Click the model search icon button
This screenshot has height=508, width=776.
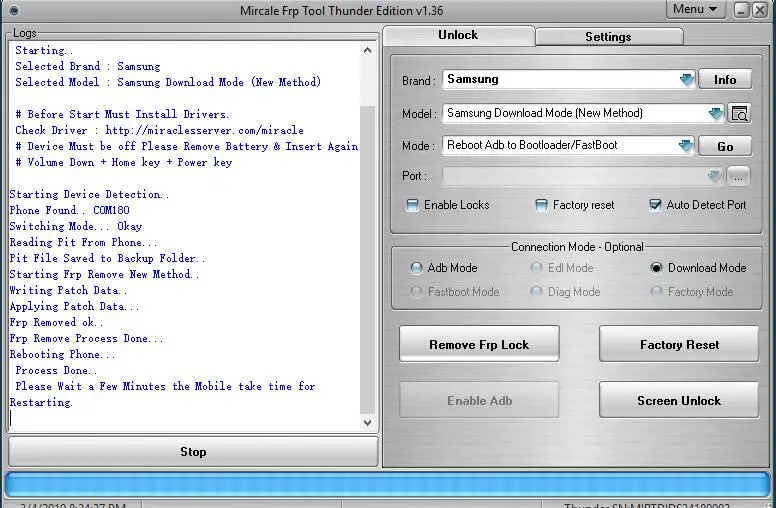[x=739, y=113]
